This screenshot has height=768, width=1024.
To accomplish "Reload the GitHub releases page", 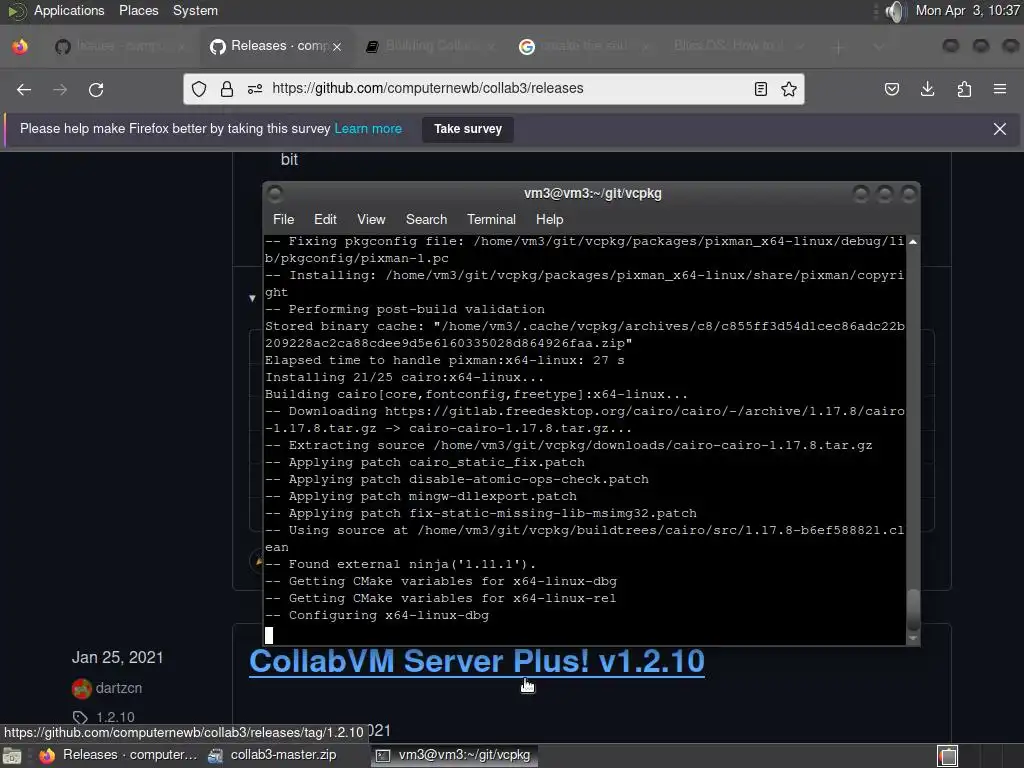I will click(x=96, y=89).
